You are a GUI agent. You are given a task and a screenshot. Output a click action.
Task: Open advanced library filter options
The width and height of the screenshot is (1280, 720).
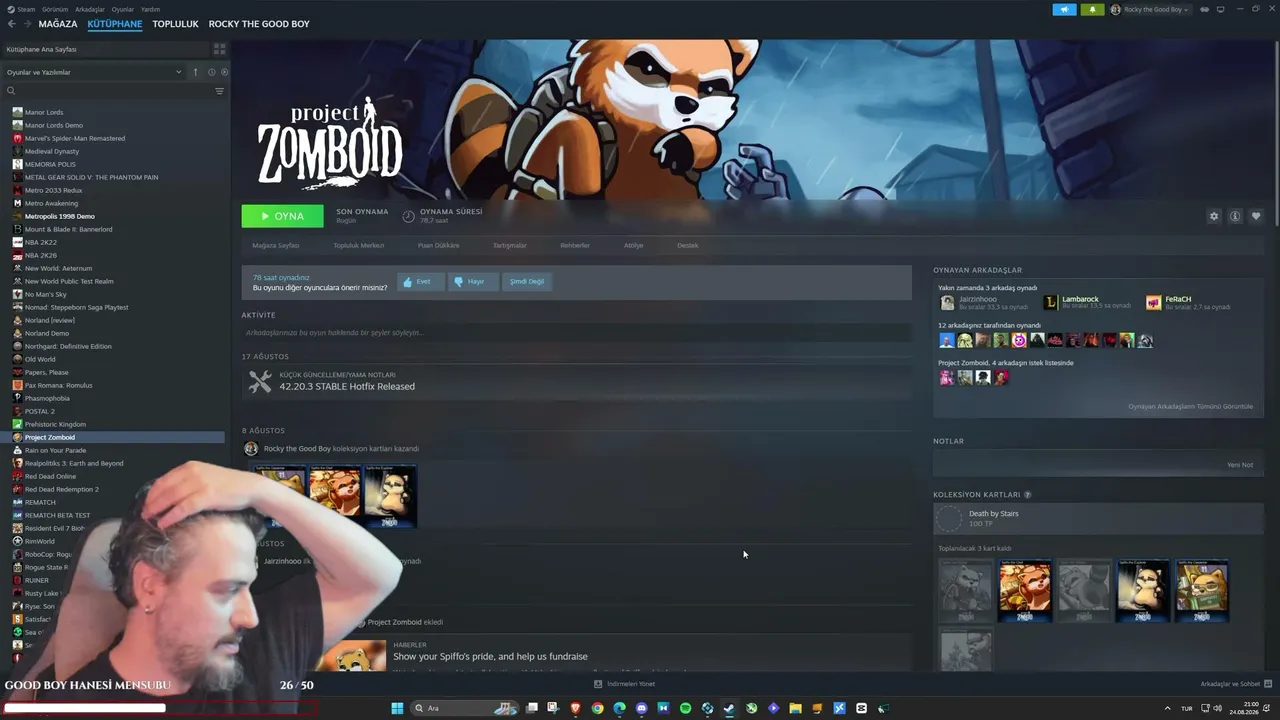pos(219,91)
